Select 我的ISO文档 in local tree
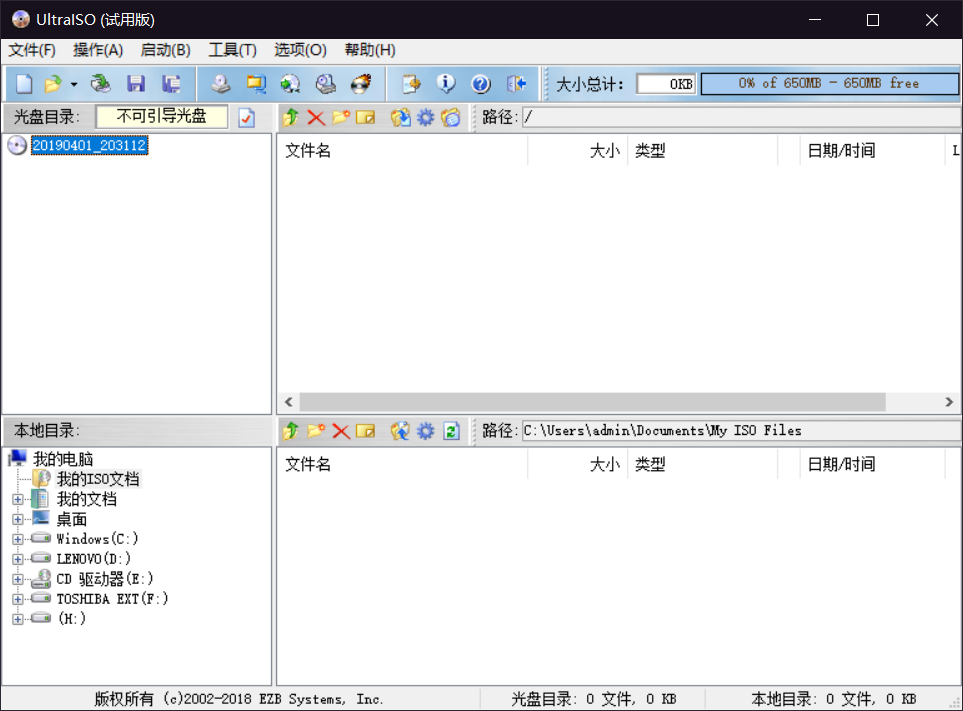Screen dimensions: 963x711 [x=98, y=479]
